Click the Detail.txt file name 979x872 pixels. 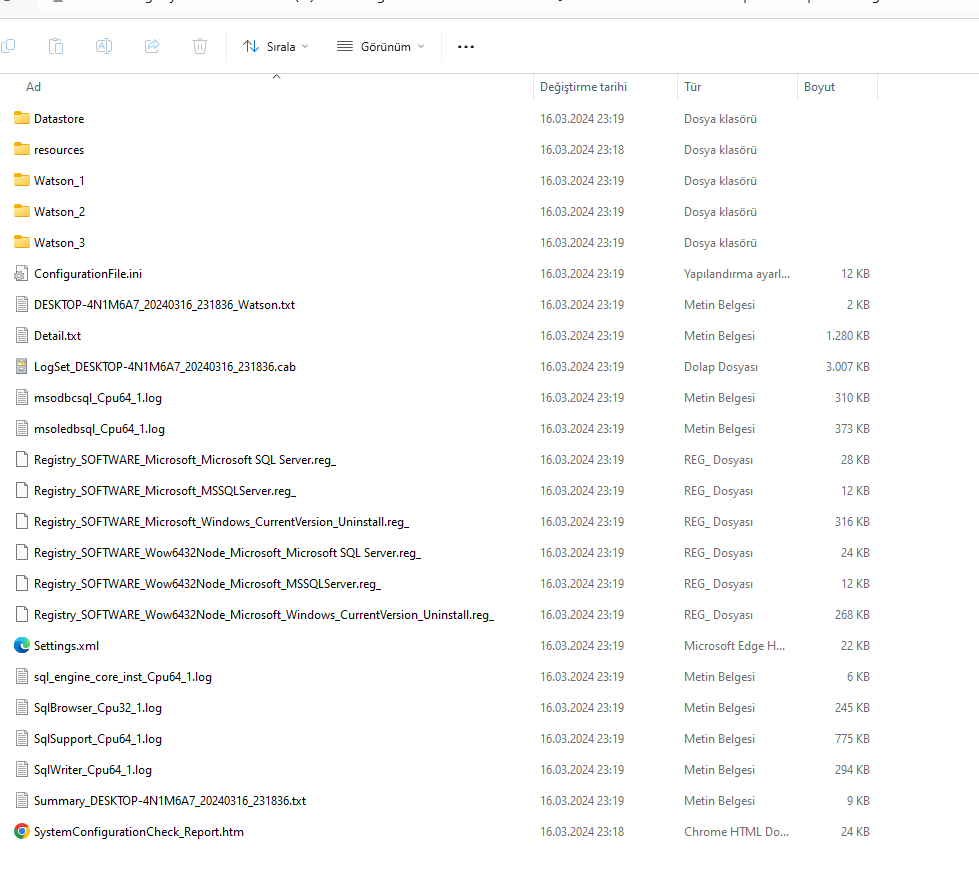(x=57, y=336)
